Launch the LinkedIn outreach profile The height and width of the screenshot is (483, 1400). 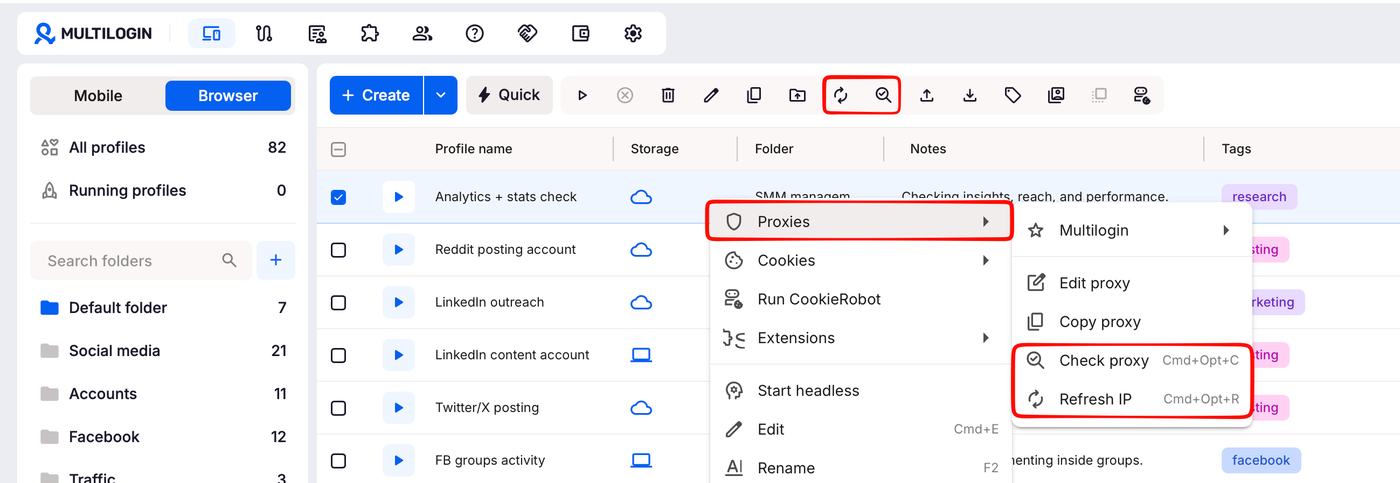(399, 302)
